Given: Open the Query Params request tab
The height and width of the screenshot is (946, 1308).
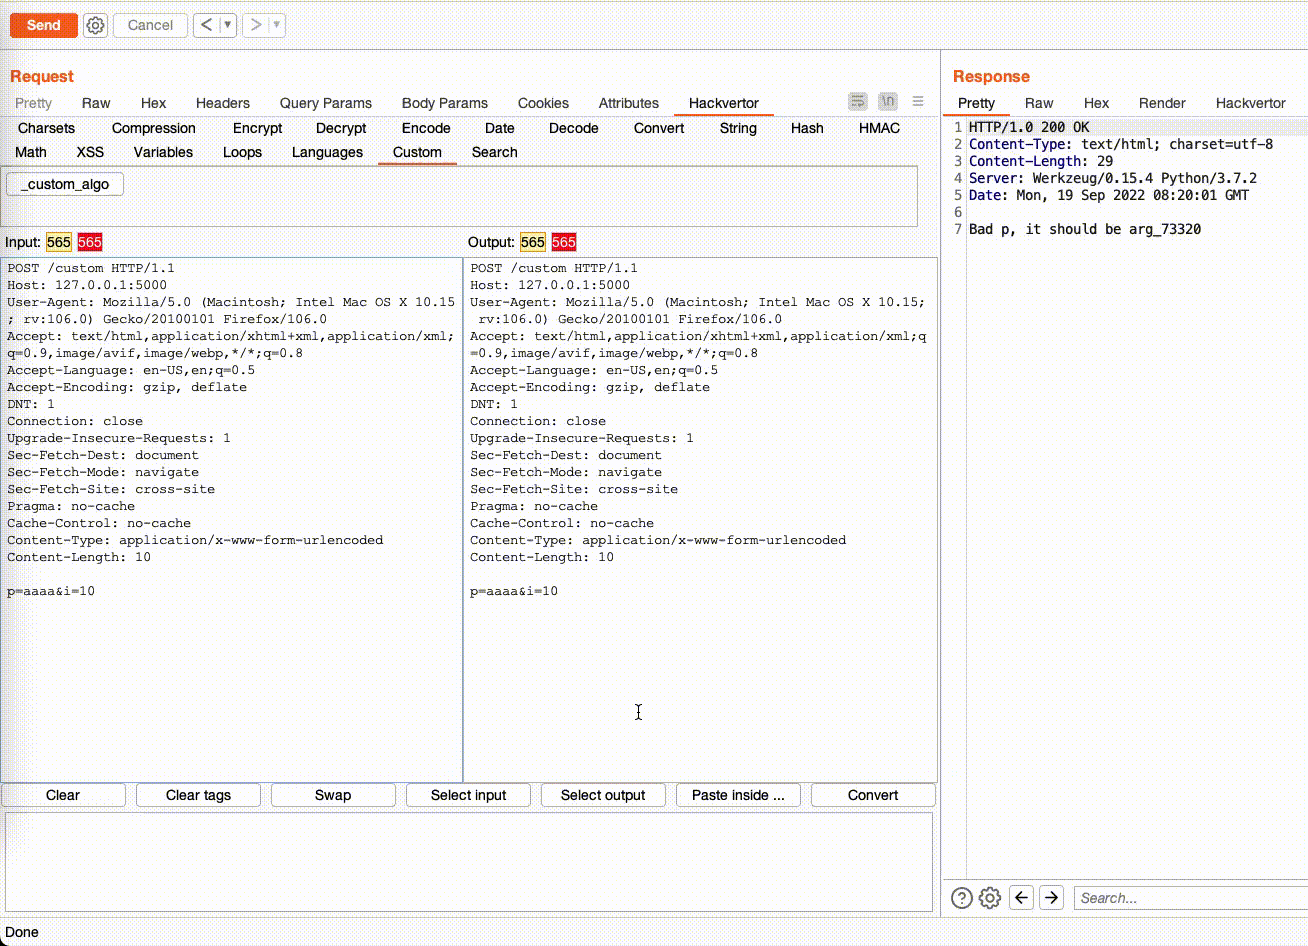Looking at the screenshot, I should tap(325, 103).
